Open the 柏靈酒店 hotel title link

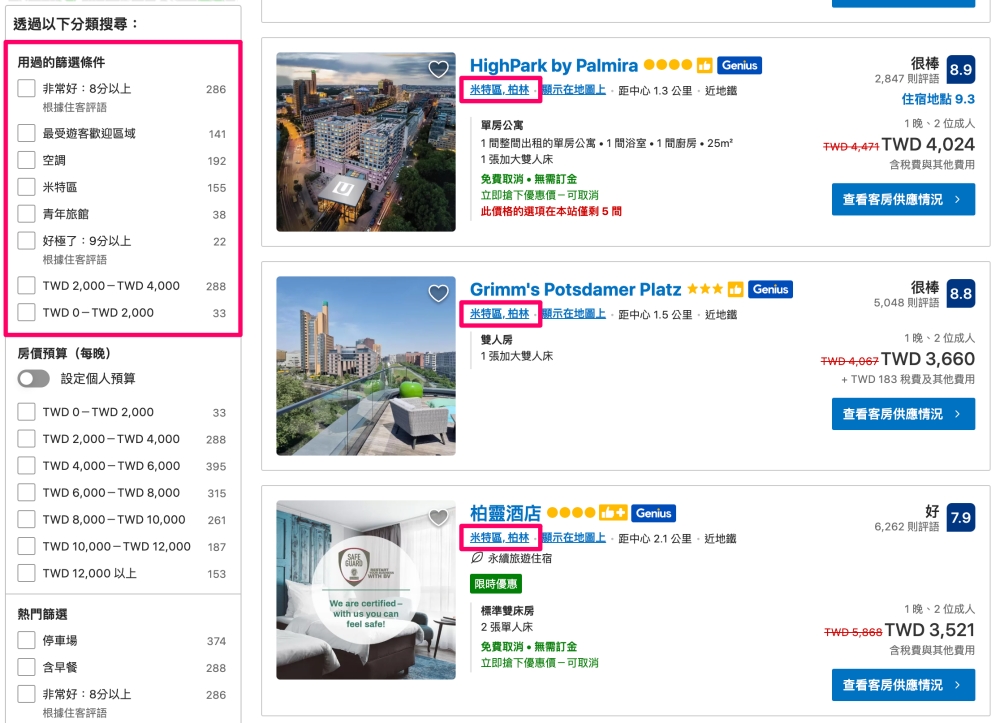[x=505, y=513]
